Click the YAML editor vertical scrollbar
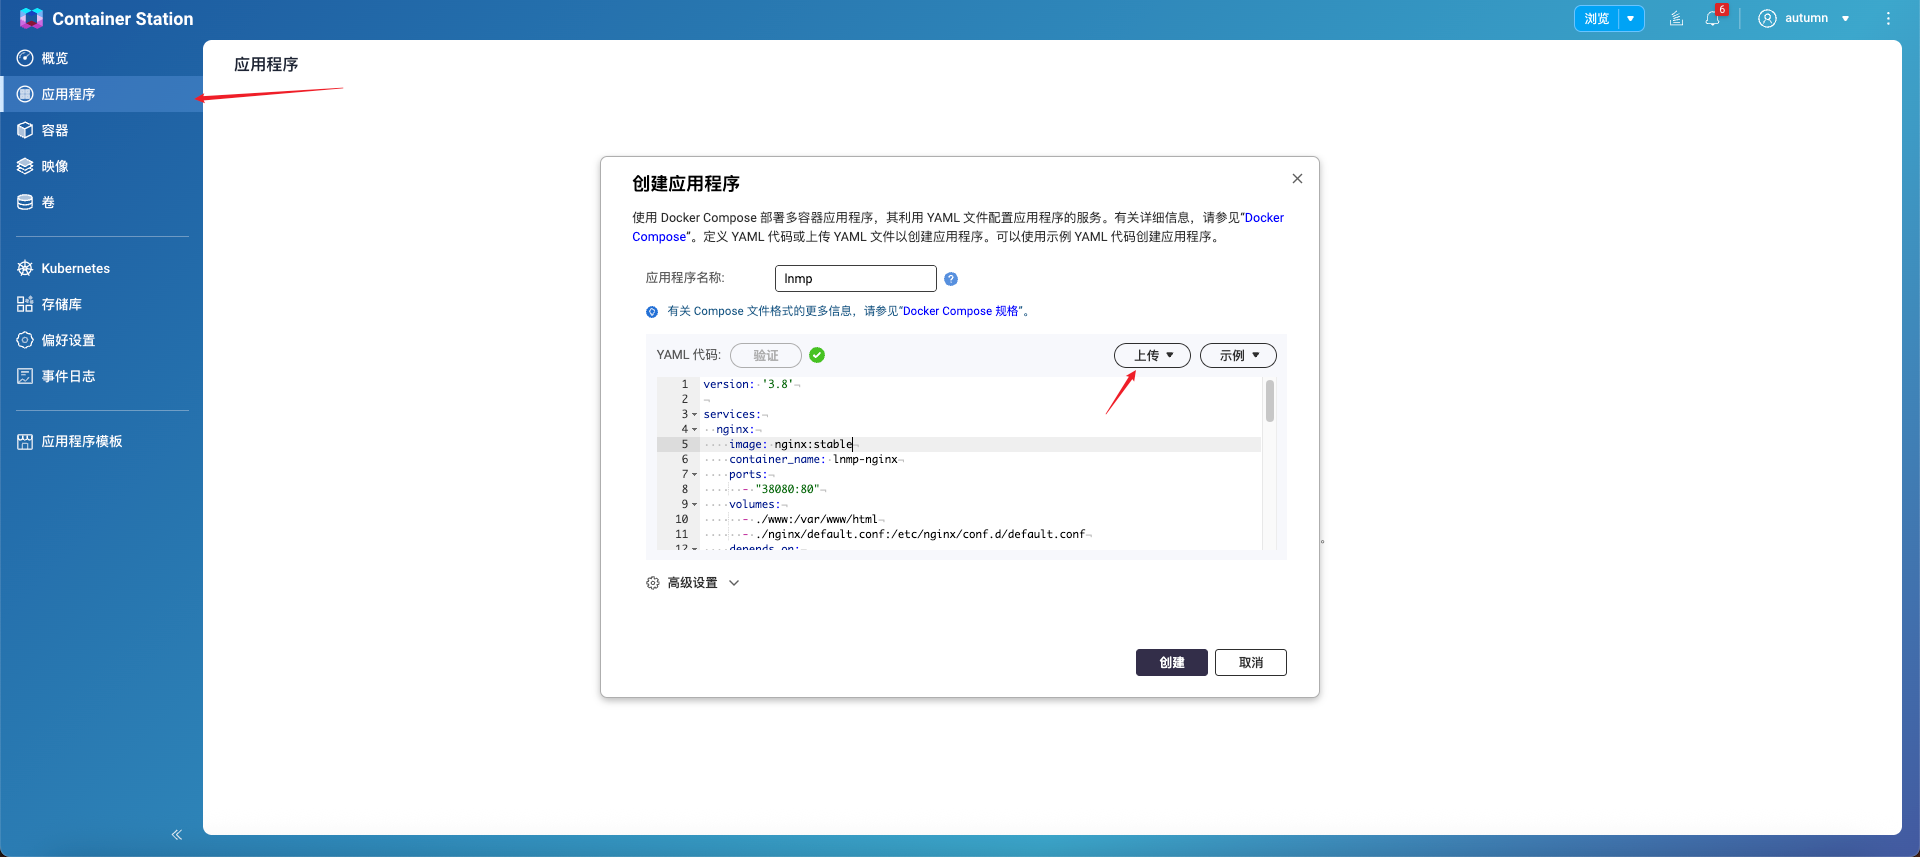Image resolution: width=1920 pixels, height=857 pixels. 1270,400
